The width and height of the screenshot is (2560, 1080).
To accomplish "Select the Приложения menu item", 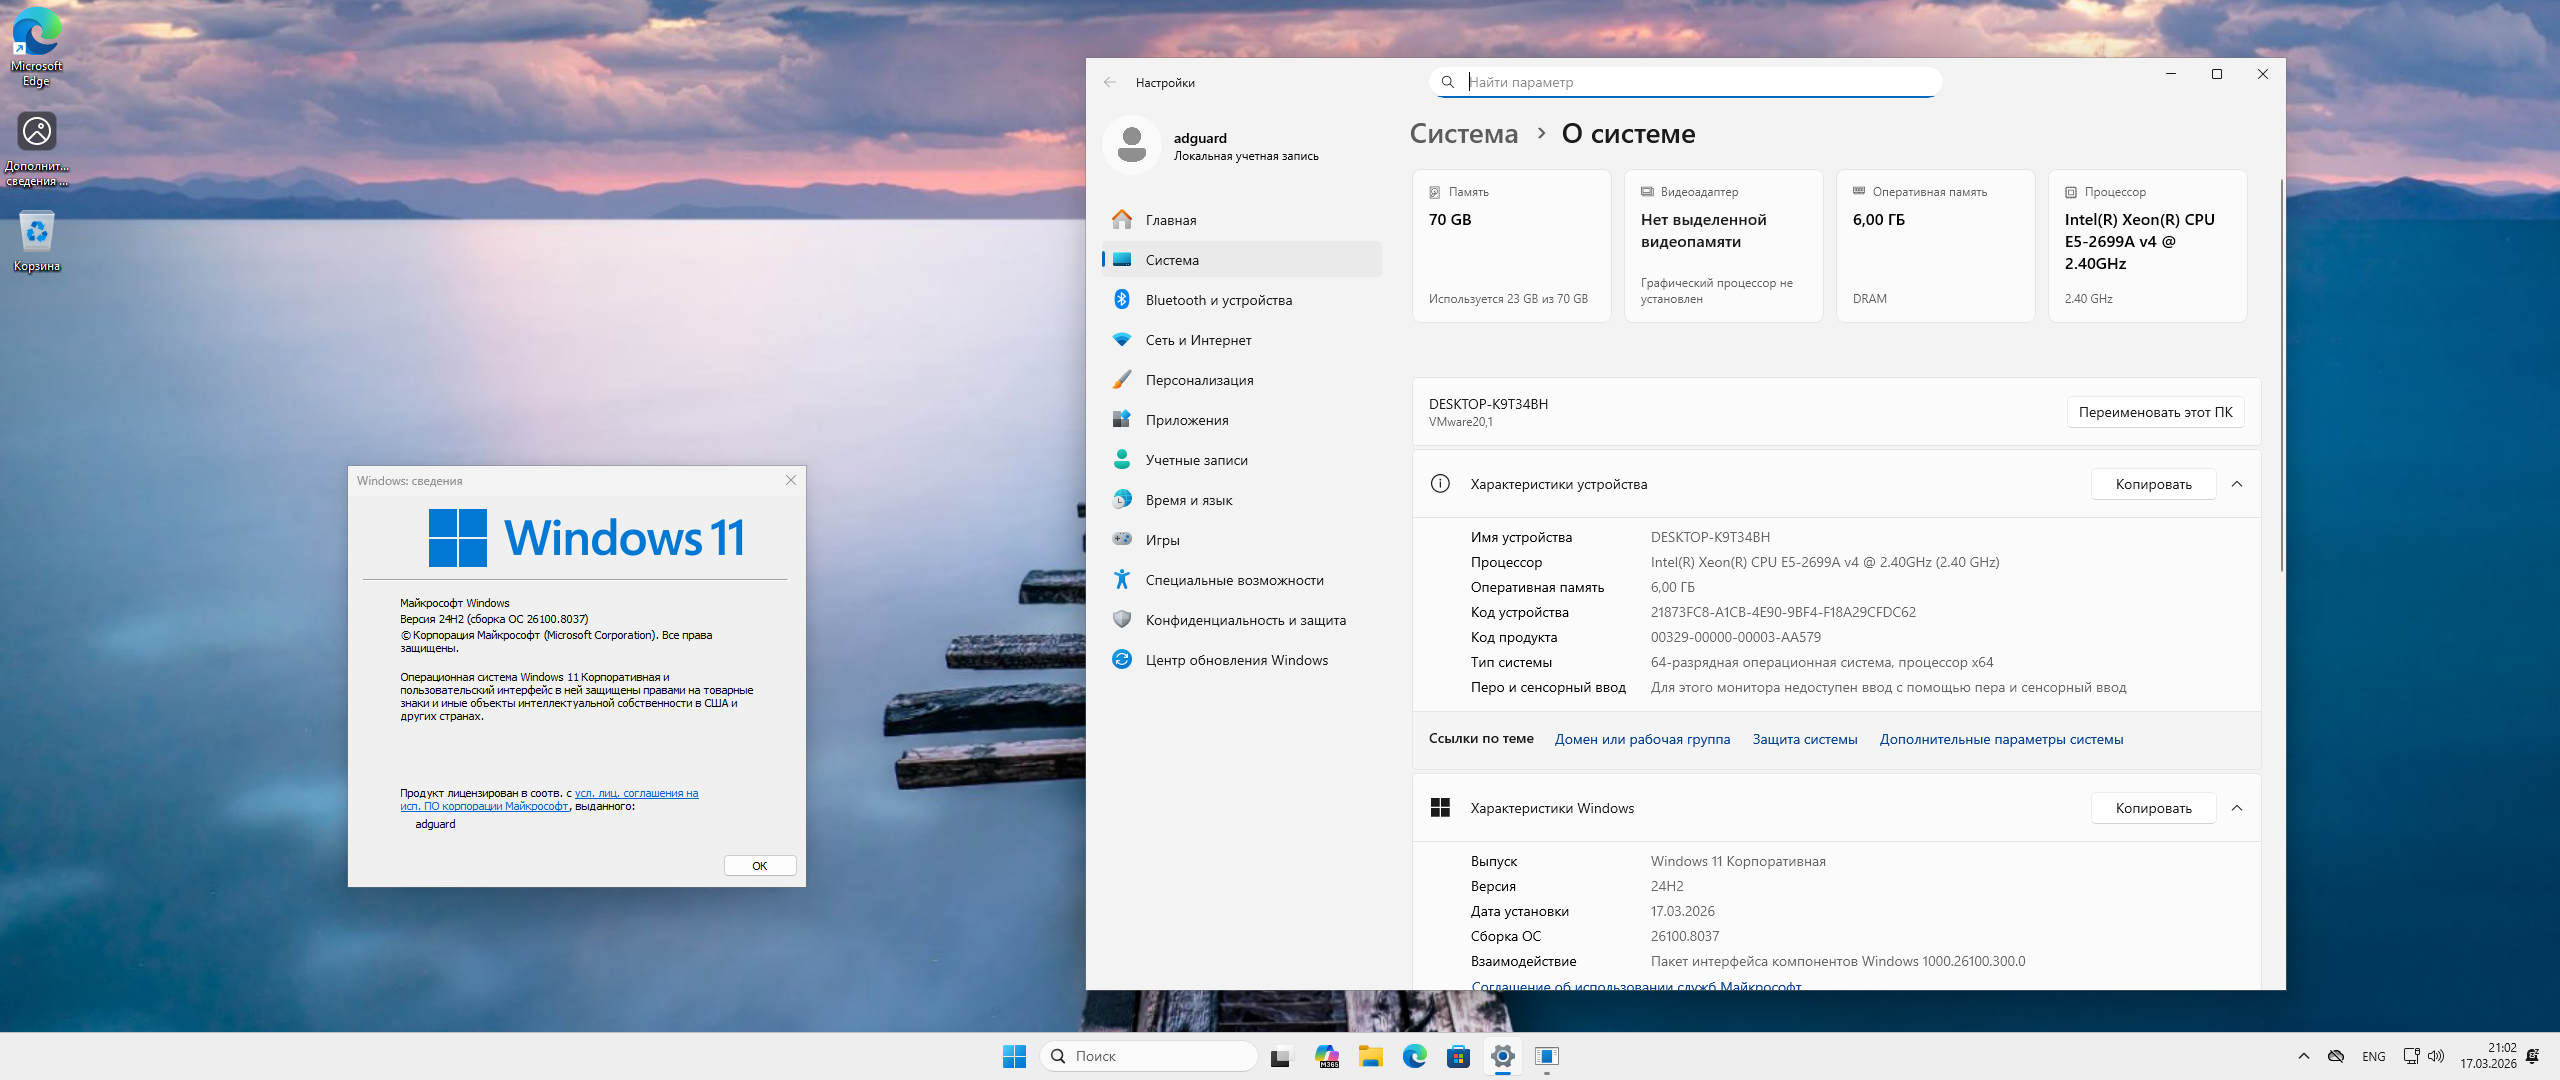I will 1187,420.
